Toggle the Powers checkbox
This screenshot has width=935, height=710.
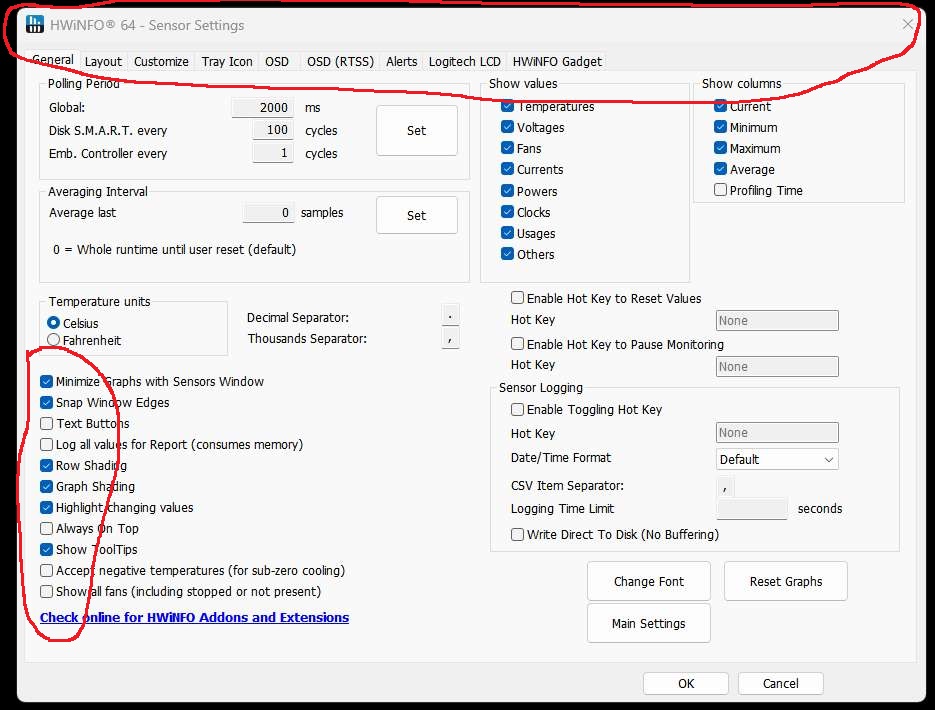click(x=507, y=191)
